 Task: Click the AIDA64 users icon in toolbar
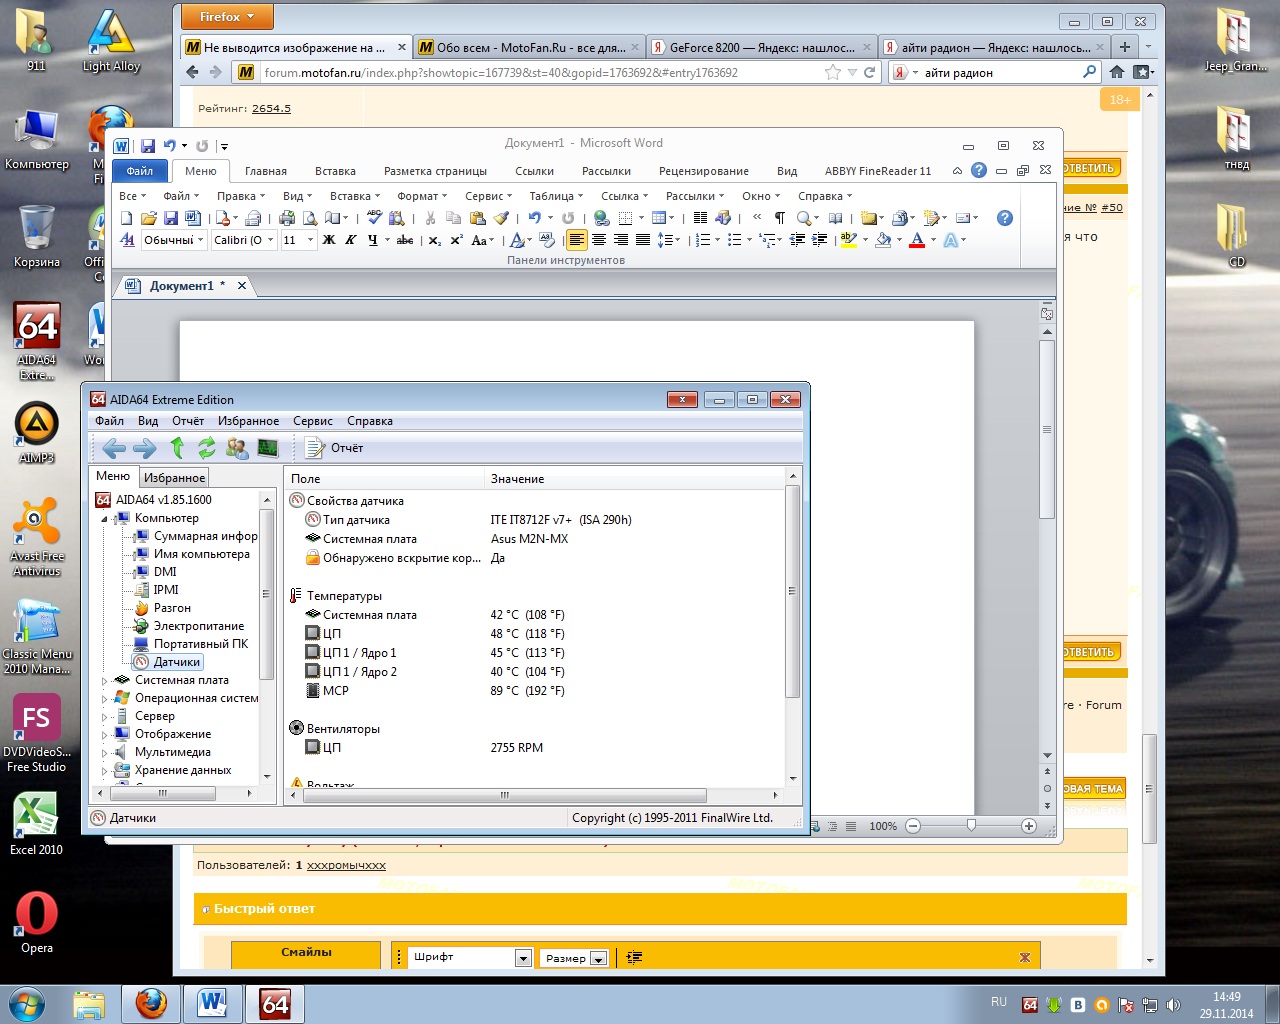[237, 448]
